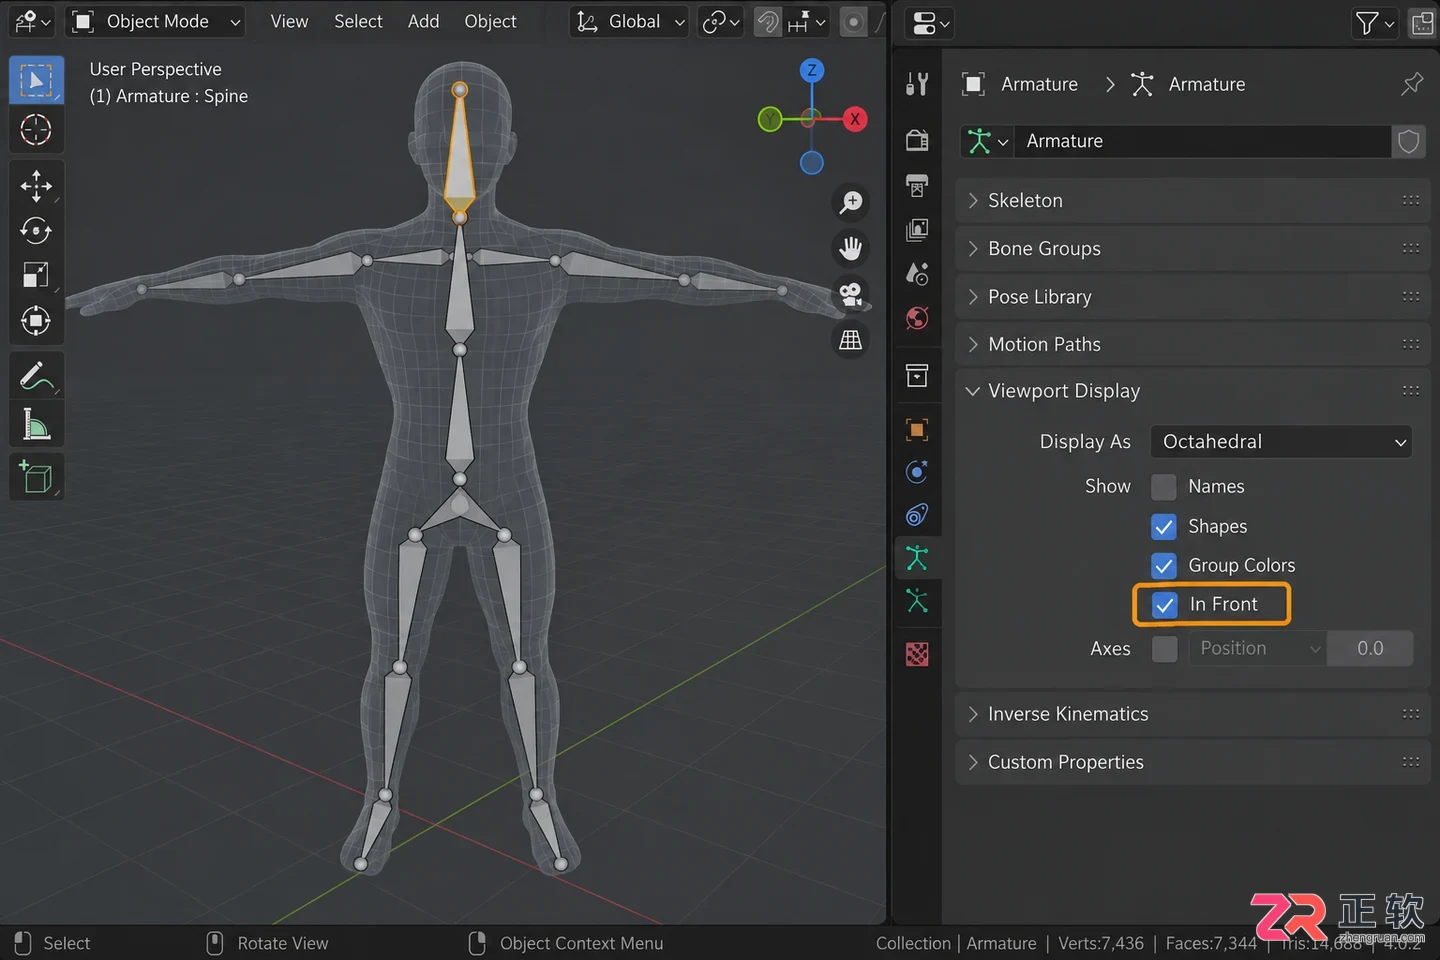
Task: Choose the Move tool
Action: coord(36,185)
